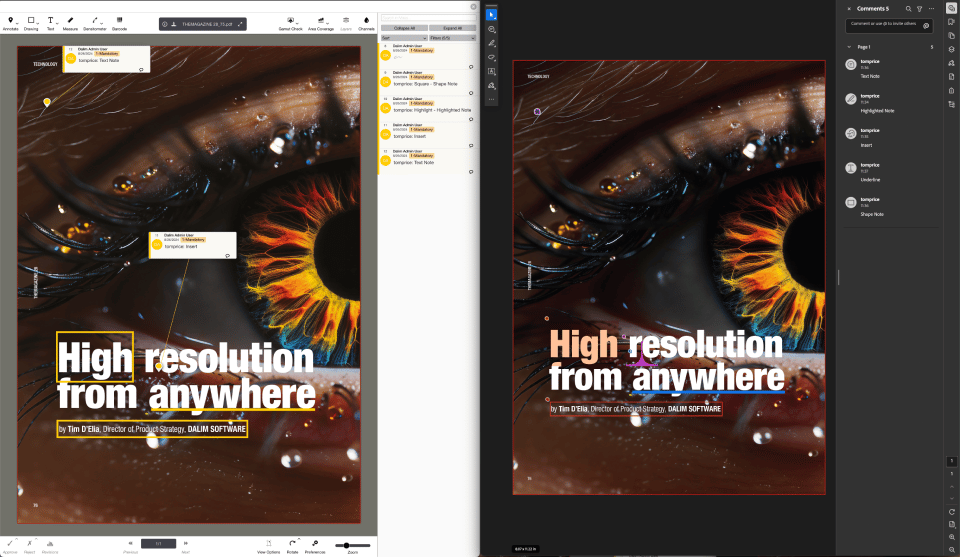Select the Measure tool
Viewport: 960px width, 557px height.
point(70,20)
